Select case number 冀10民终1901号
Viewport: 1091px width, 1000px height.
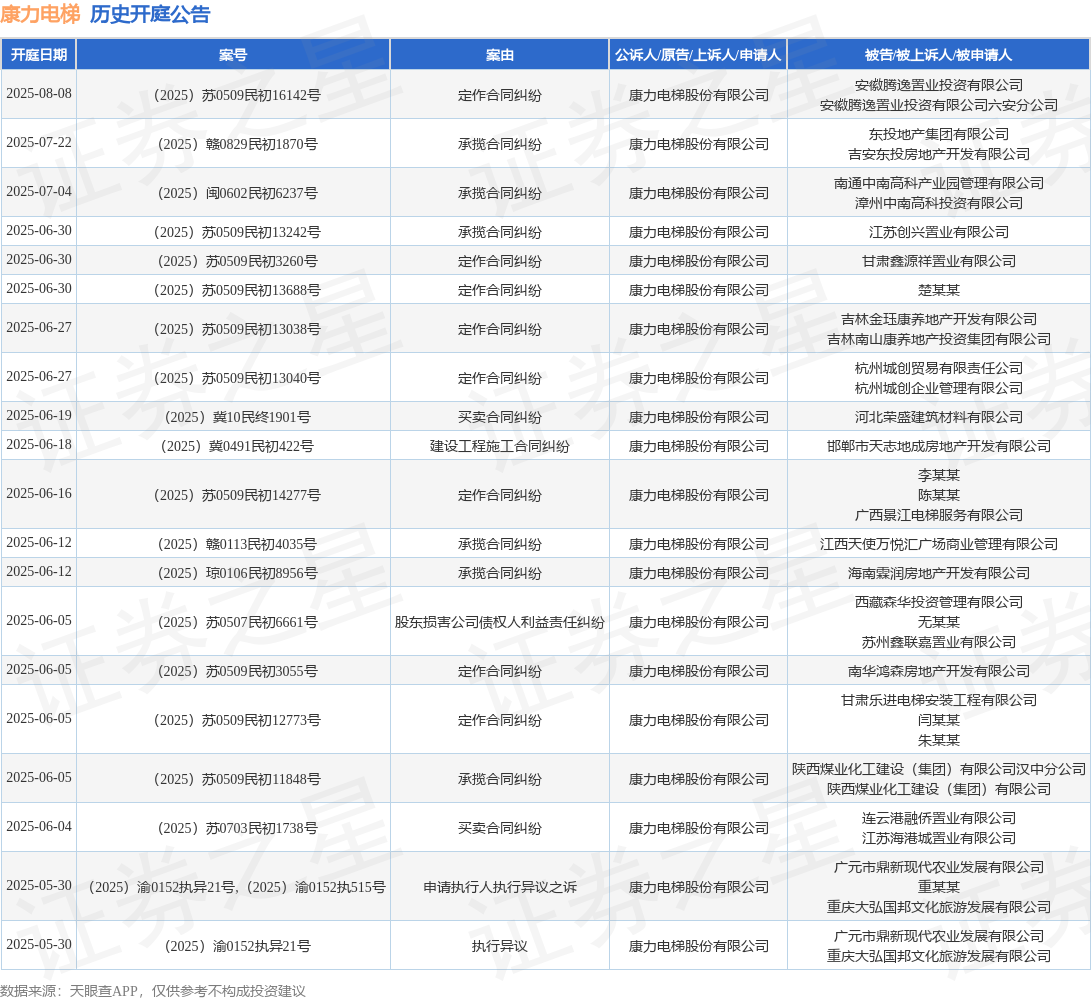(x=237, y=417)
